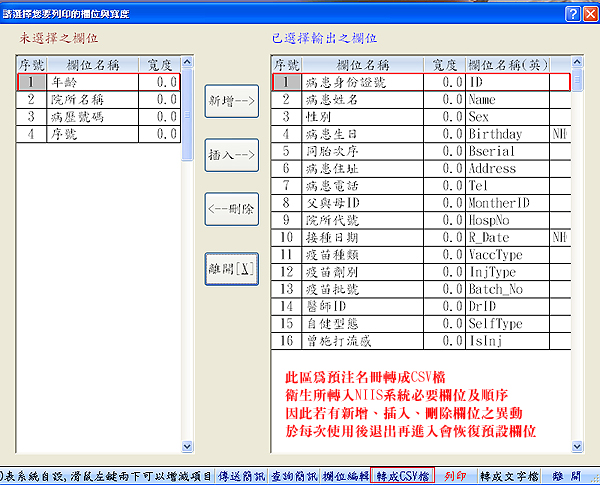Viewport: 600px width, 485px height.
Task: Click 傳送簡訊 in the bottom bar
Action: (241, 476)
